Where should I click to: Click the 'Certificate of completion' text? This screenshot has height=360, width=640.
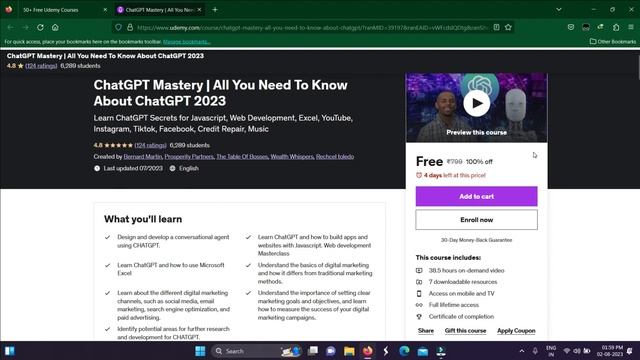click(x=461, y=317)
